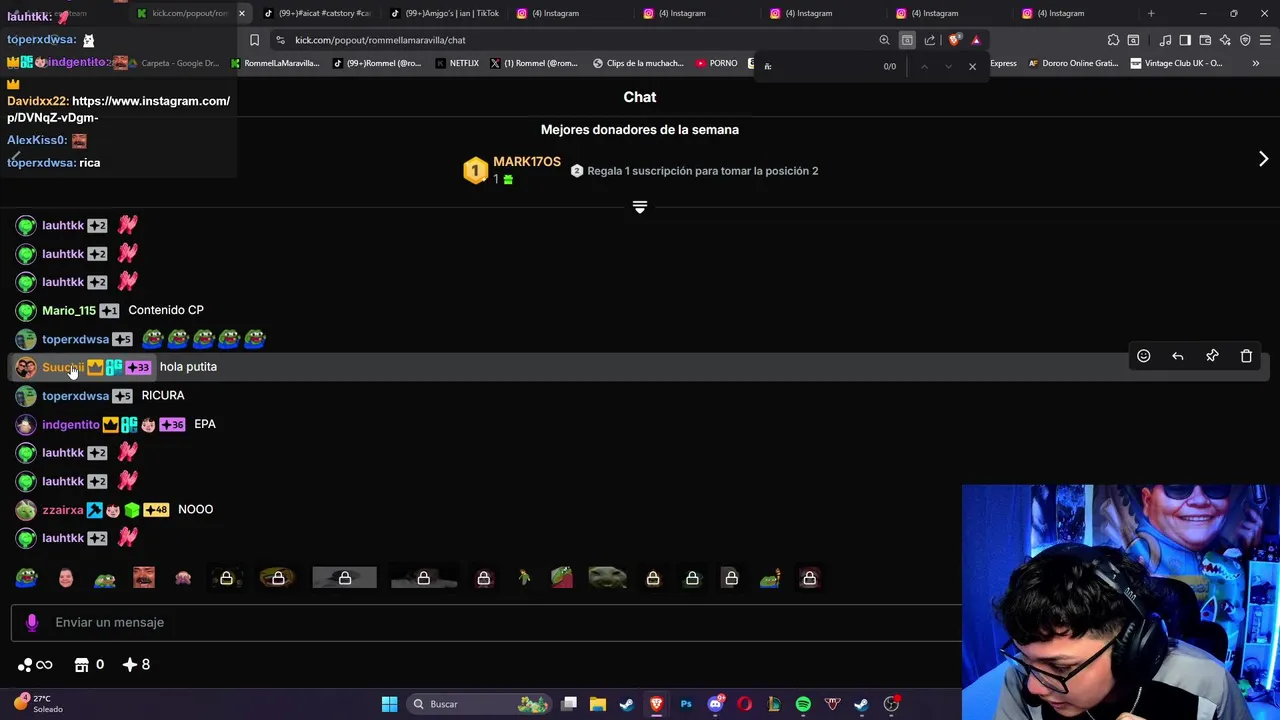Open a new browser tab
The width and height of the screenshot is (1280, 720).
[x=1151, y=13]
